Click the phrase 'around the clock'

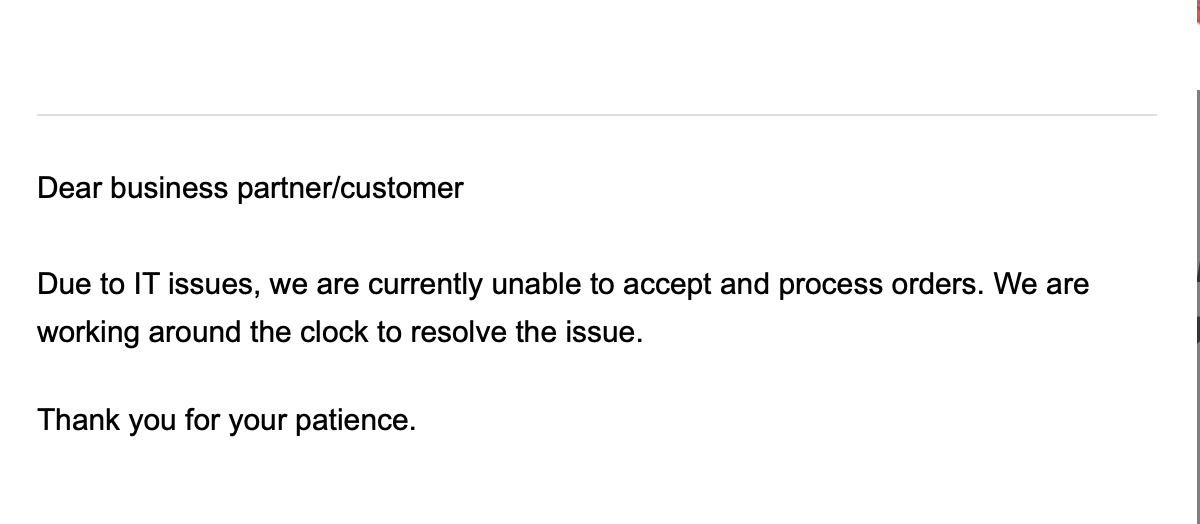coord(259,332)
